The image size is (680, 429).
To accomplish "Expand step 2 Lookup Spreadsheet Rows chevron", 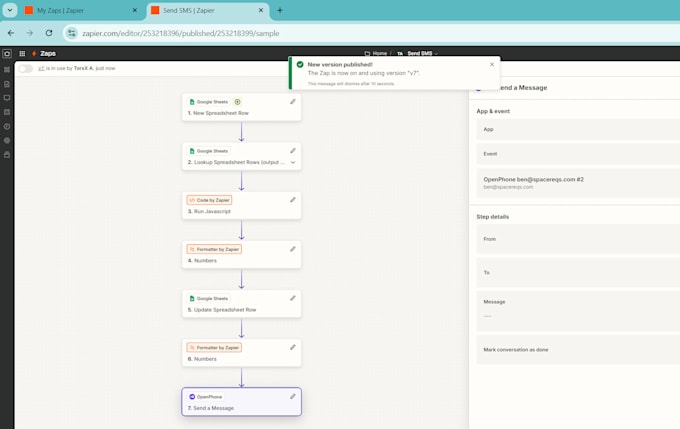I will coord(293,162).
